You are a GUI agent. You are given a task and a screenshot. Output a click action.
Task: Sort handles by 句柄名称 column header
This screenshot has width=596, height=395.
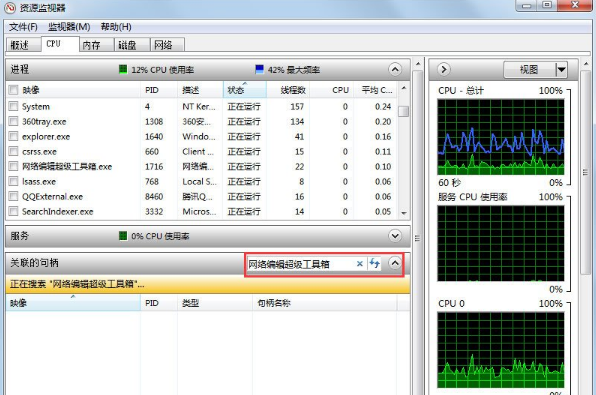(325, 303)
